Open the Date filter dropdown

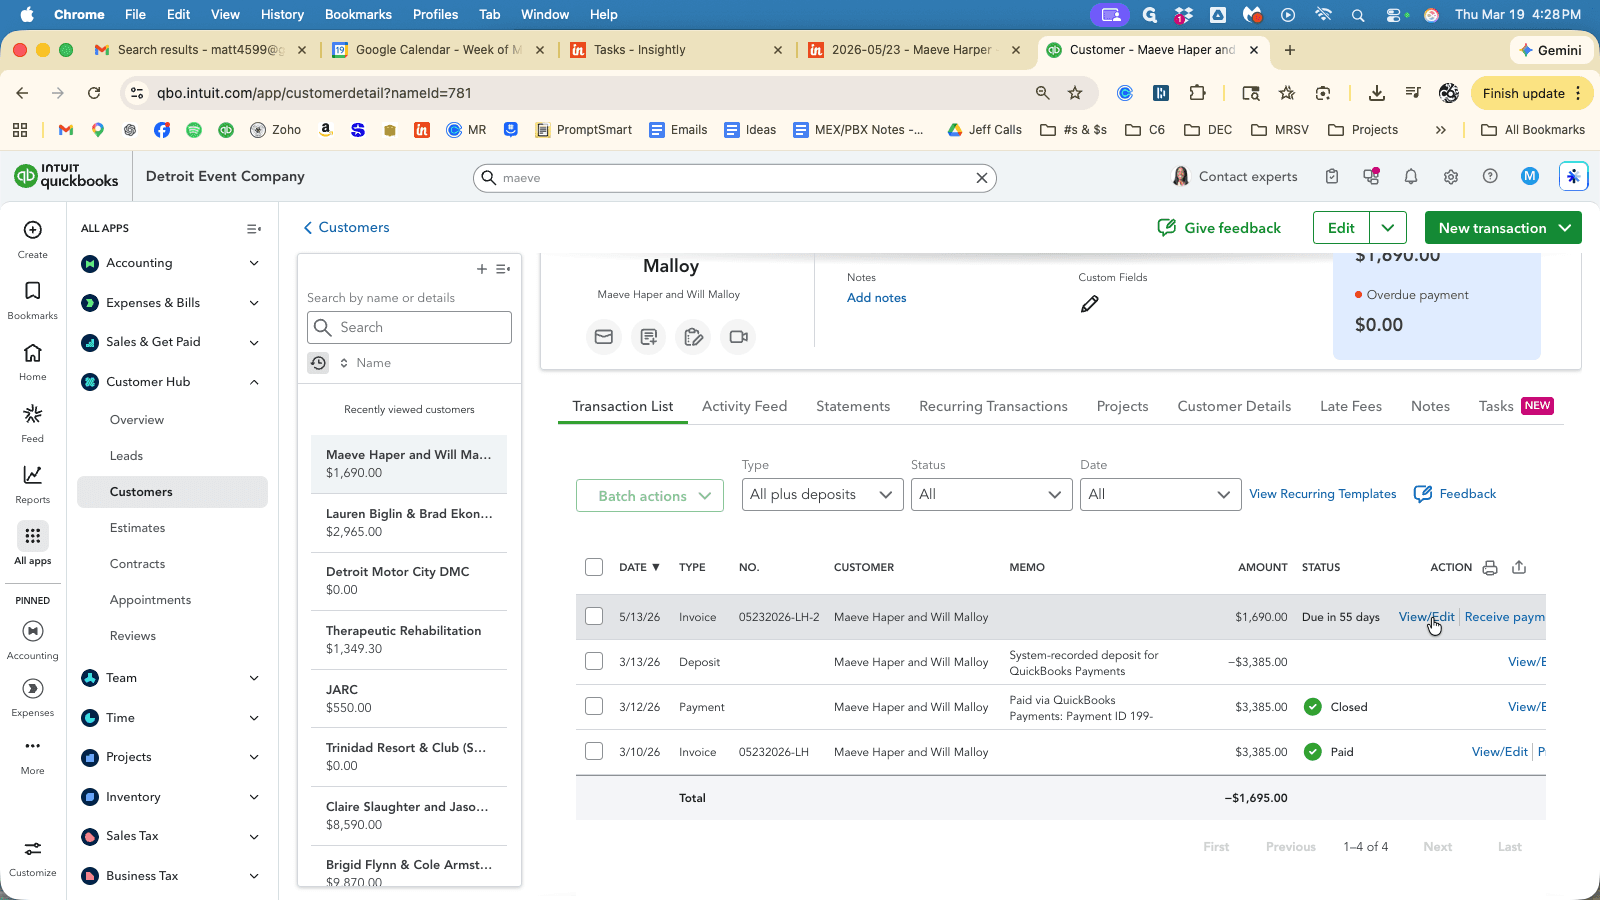[x=1160, y=494]
